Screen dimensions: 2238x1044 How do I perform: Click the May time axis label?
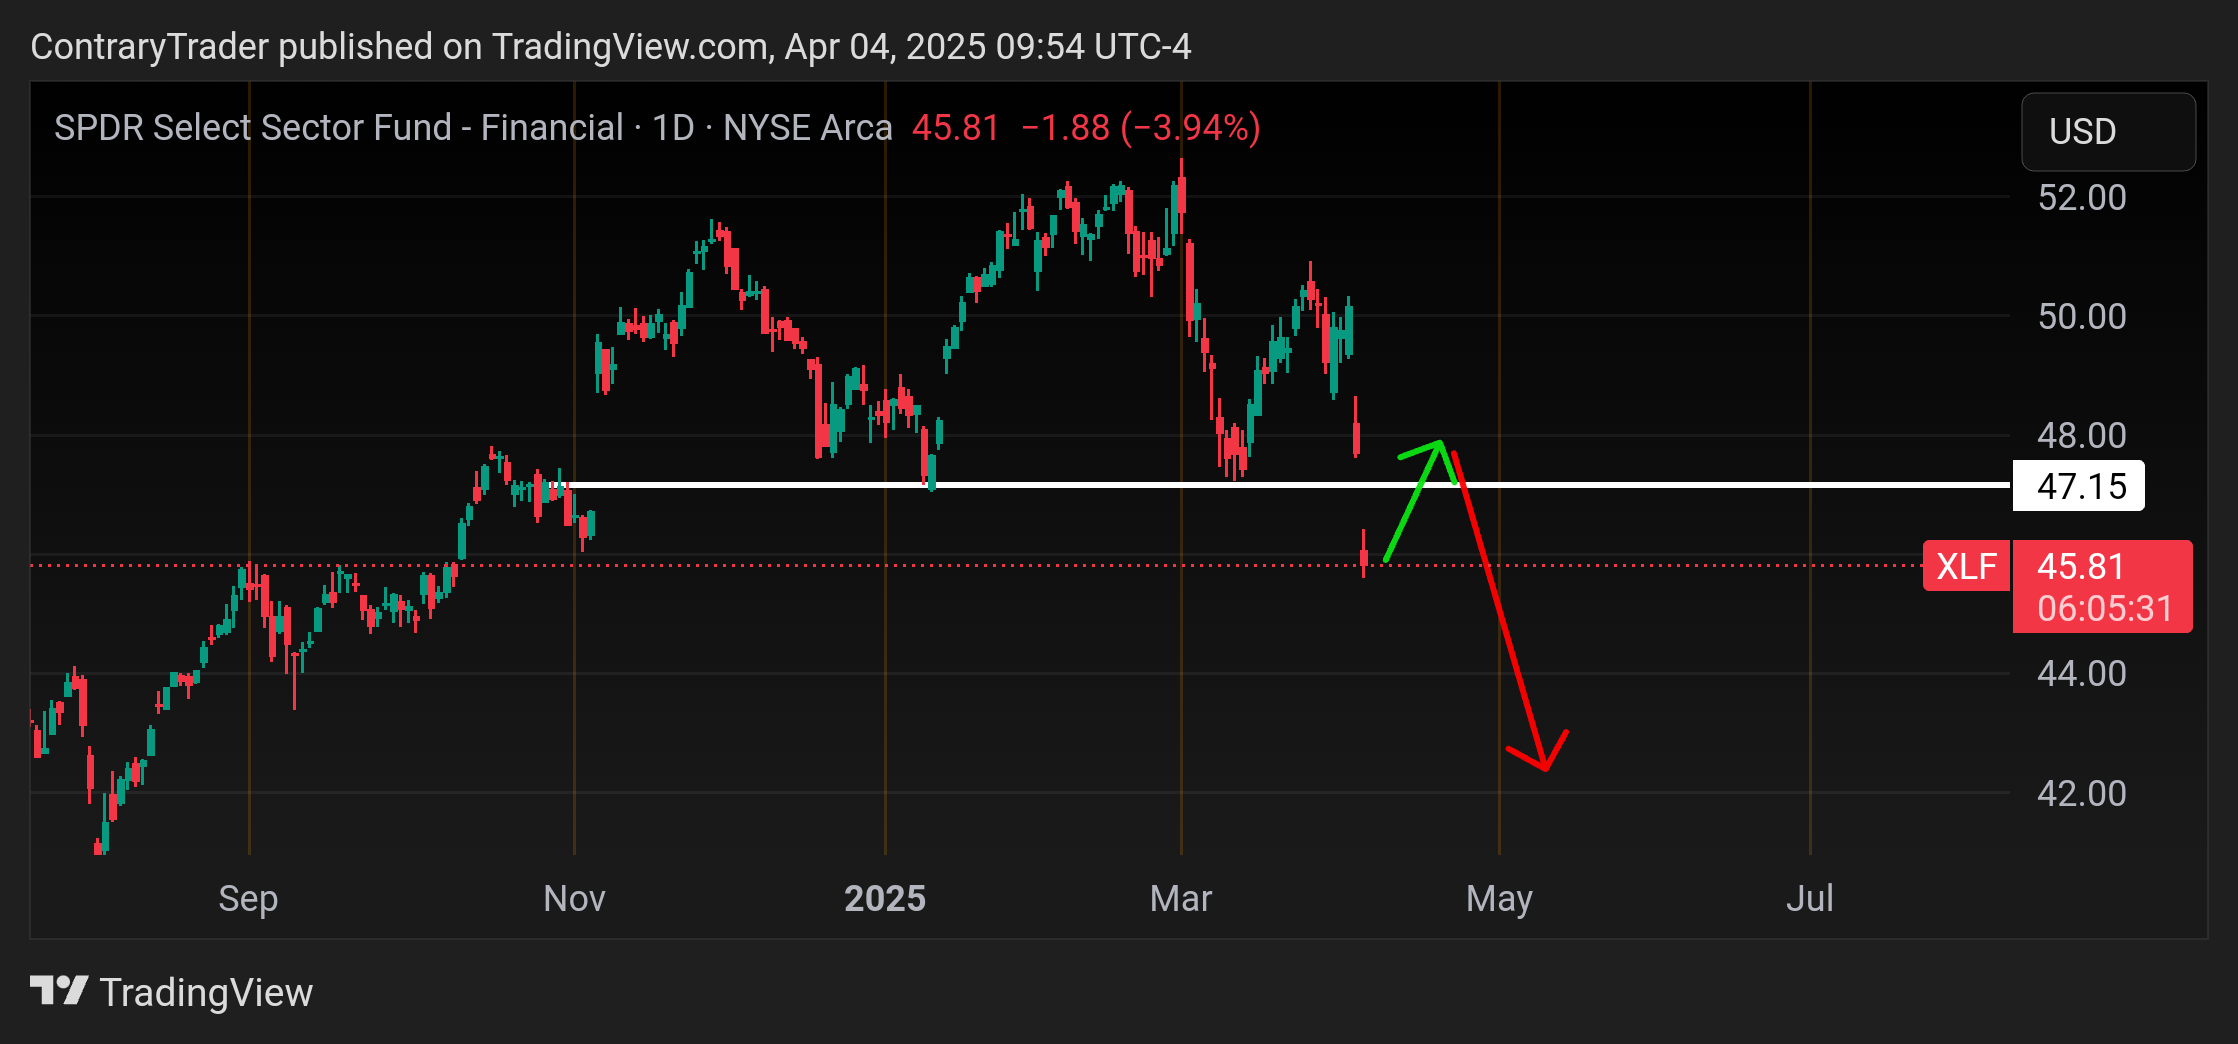pyautogui.click(x=1499, y=898)
